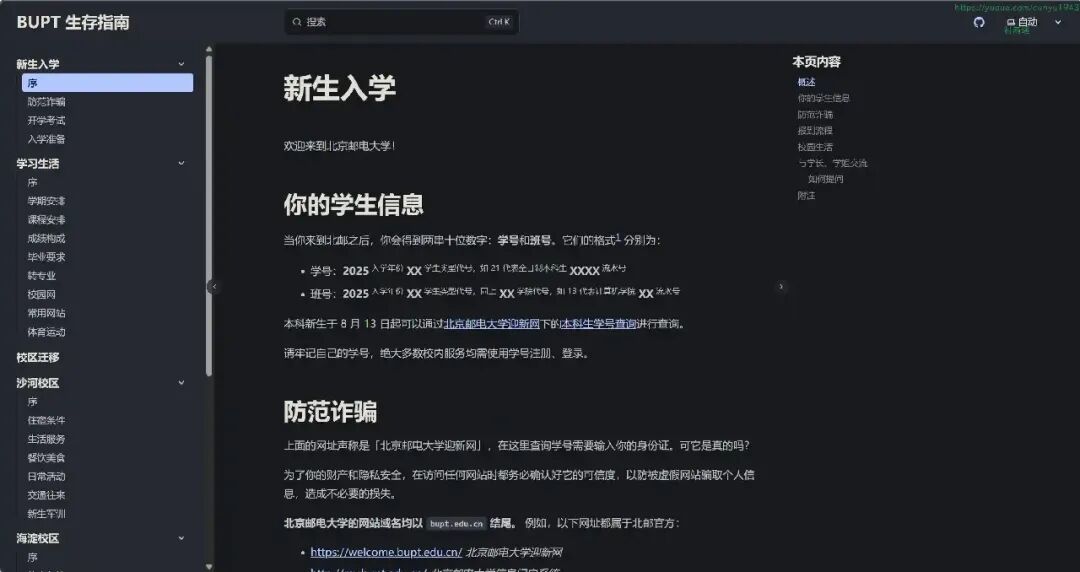Viewport: 1080px width, 572px height.
Task: Select 序 under 新生入学 in sidebar
Action: (107, 83)
